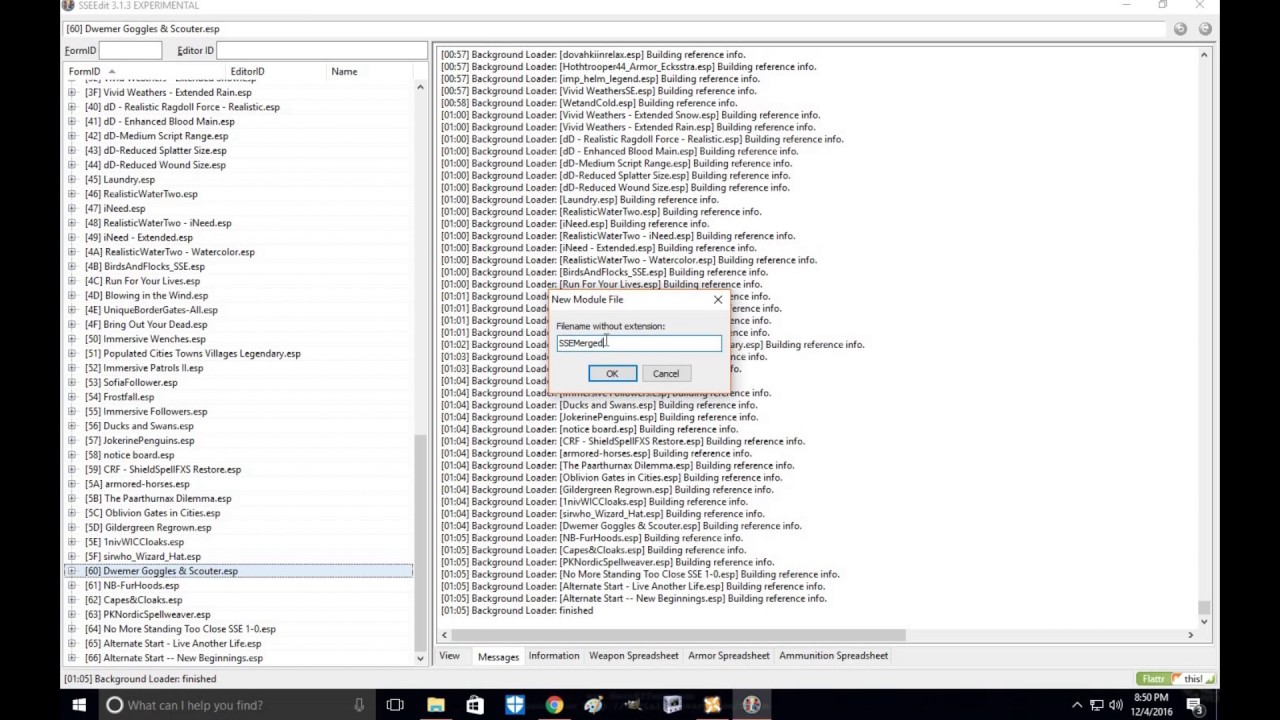Cancel the New Module File dialog

[665, 374]
